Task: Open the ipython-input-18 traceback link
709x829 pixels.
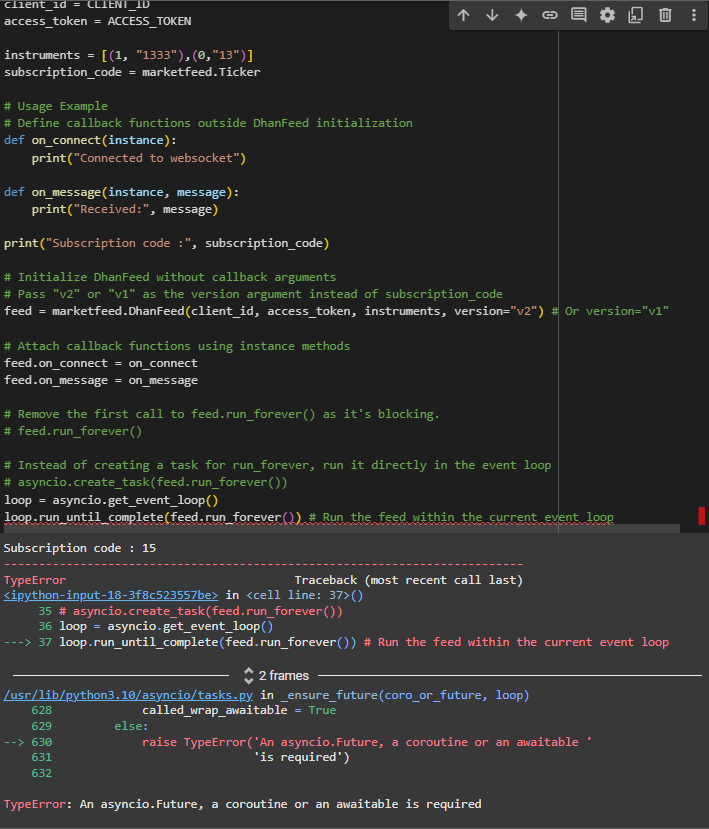Action: [x=110, y=595]
